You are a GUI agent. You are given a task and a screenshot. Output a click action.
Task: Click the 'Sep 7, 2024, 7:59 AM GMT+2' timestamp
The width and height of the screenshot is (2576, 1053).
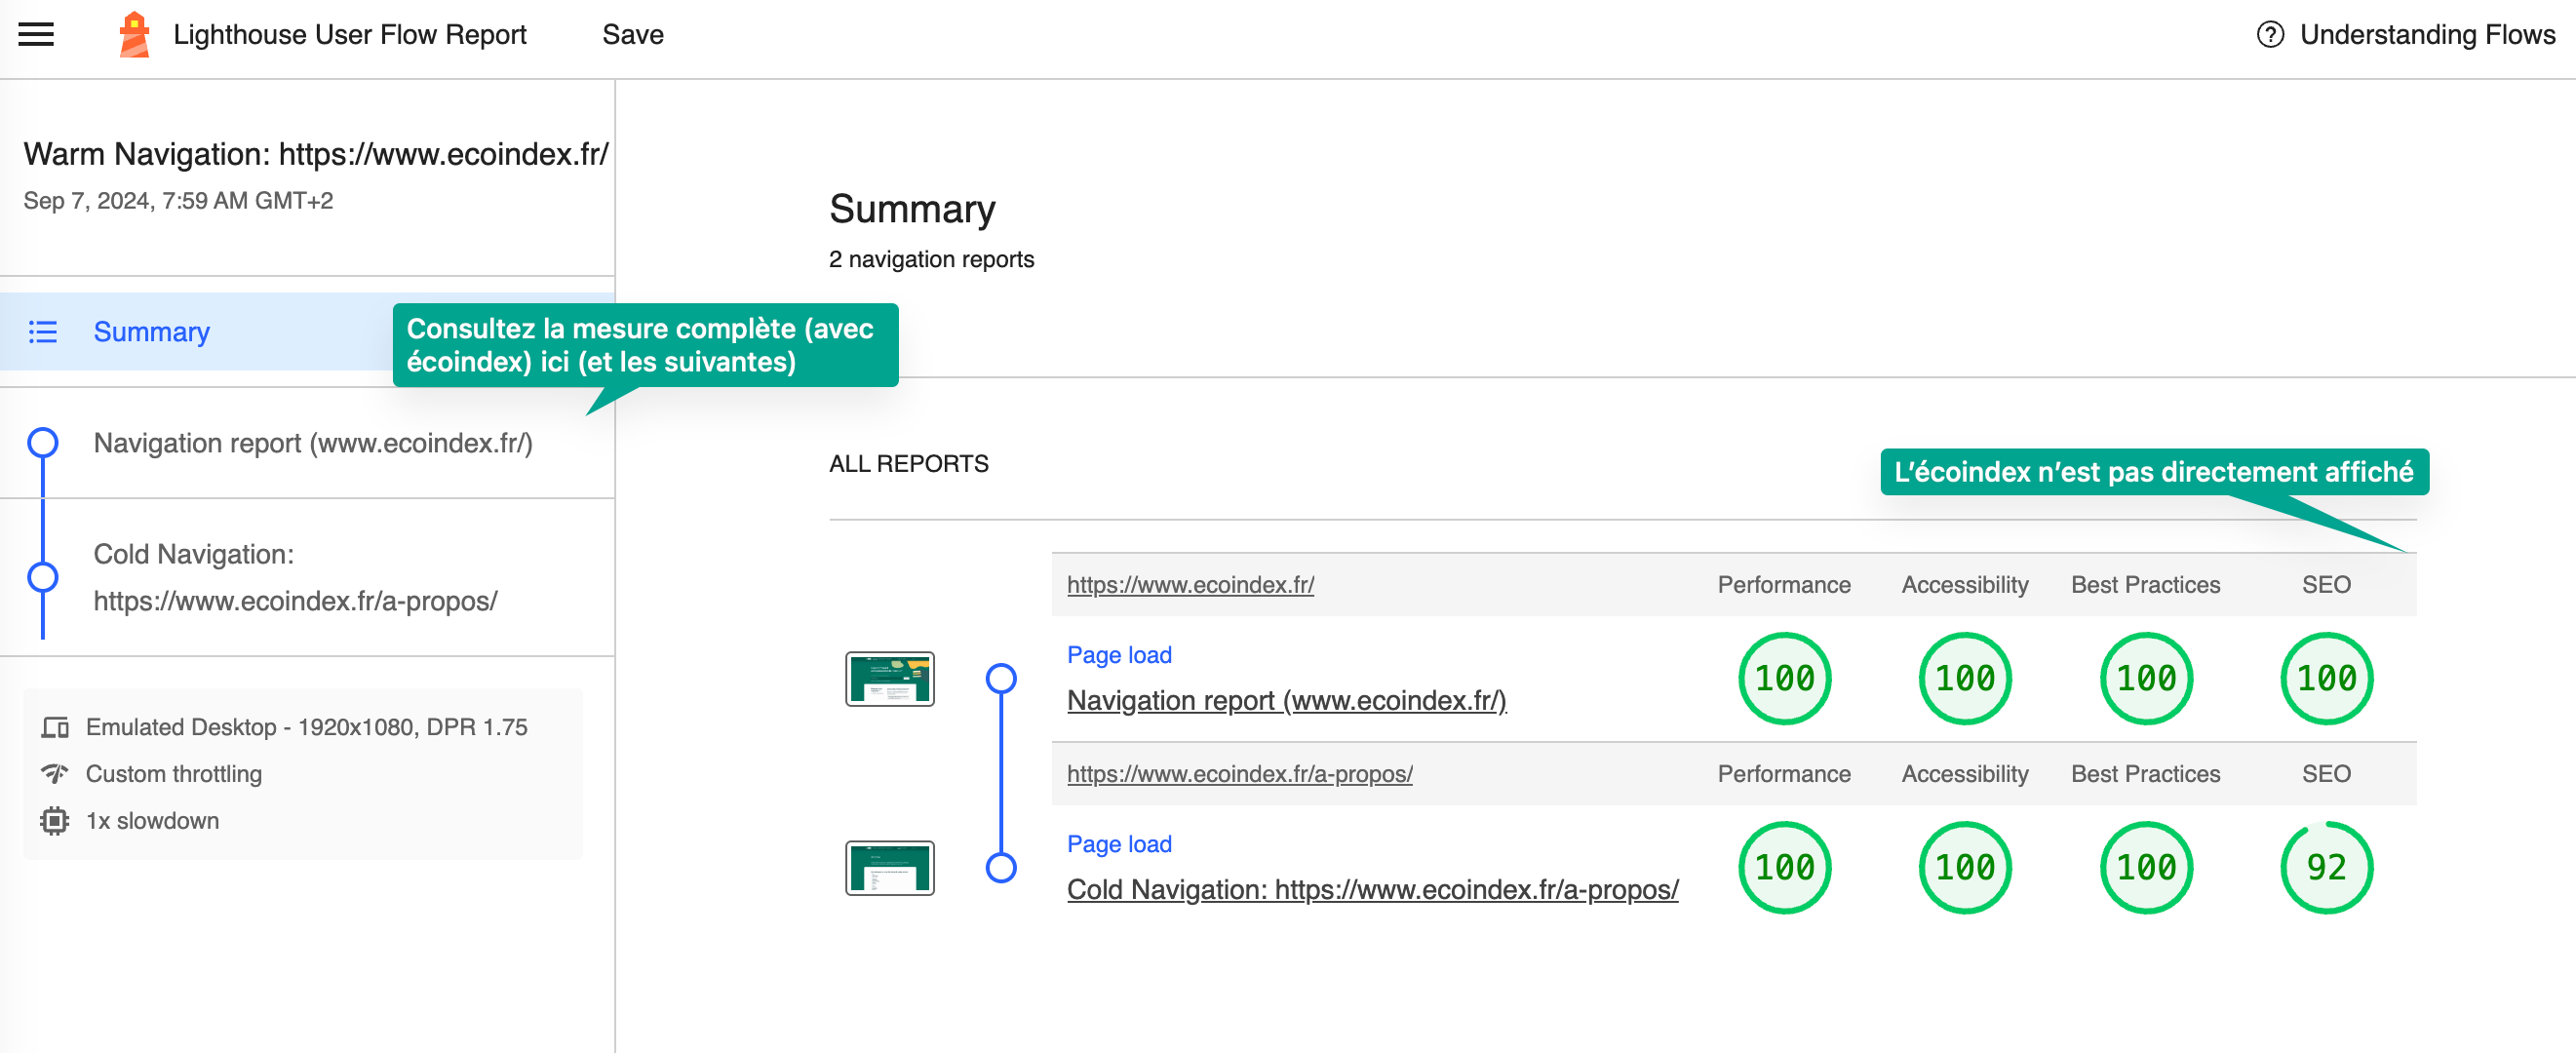tap(178, 201)
